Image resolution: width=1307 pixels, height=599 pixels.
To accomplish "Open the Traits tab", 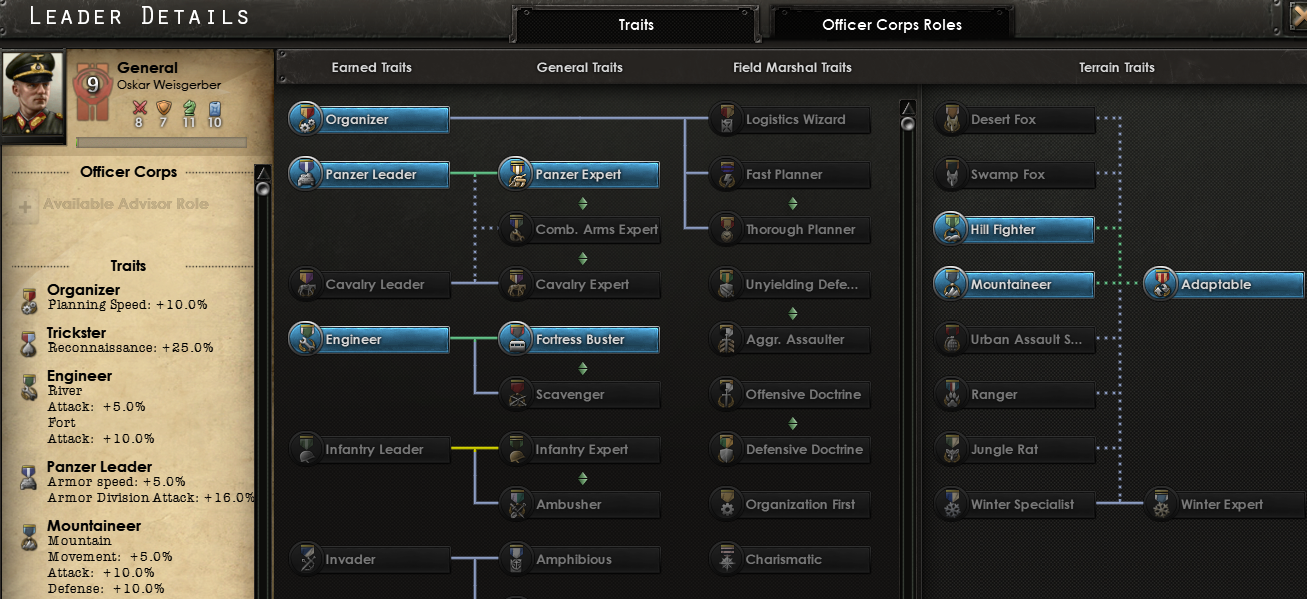I will tap(636, 25).
